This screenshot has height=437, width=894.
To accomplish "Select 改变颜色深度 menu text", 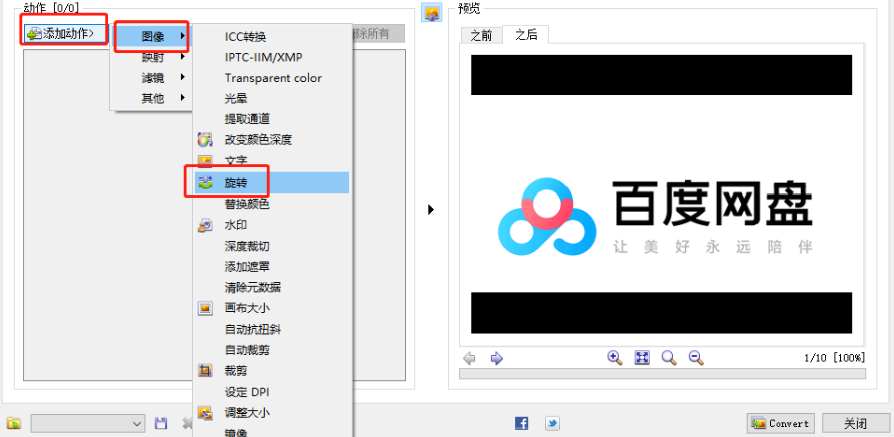I will coord(258,140).
